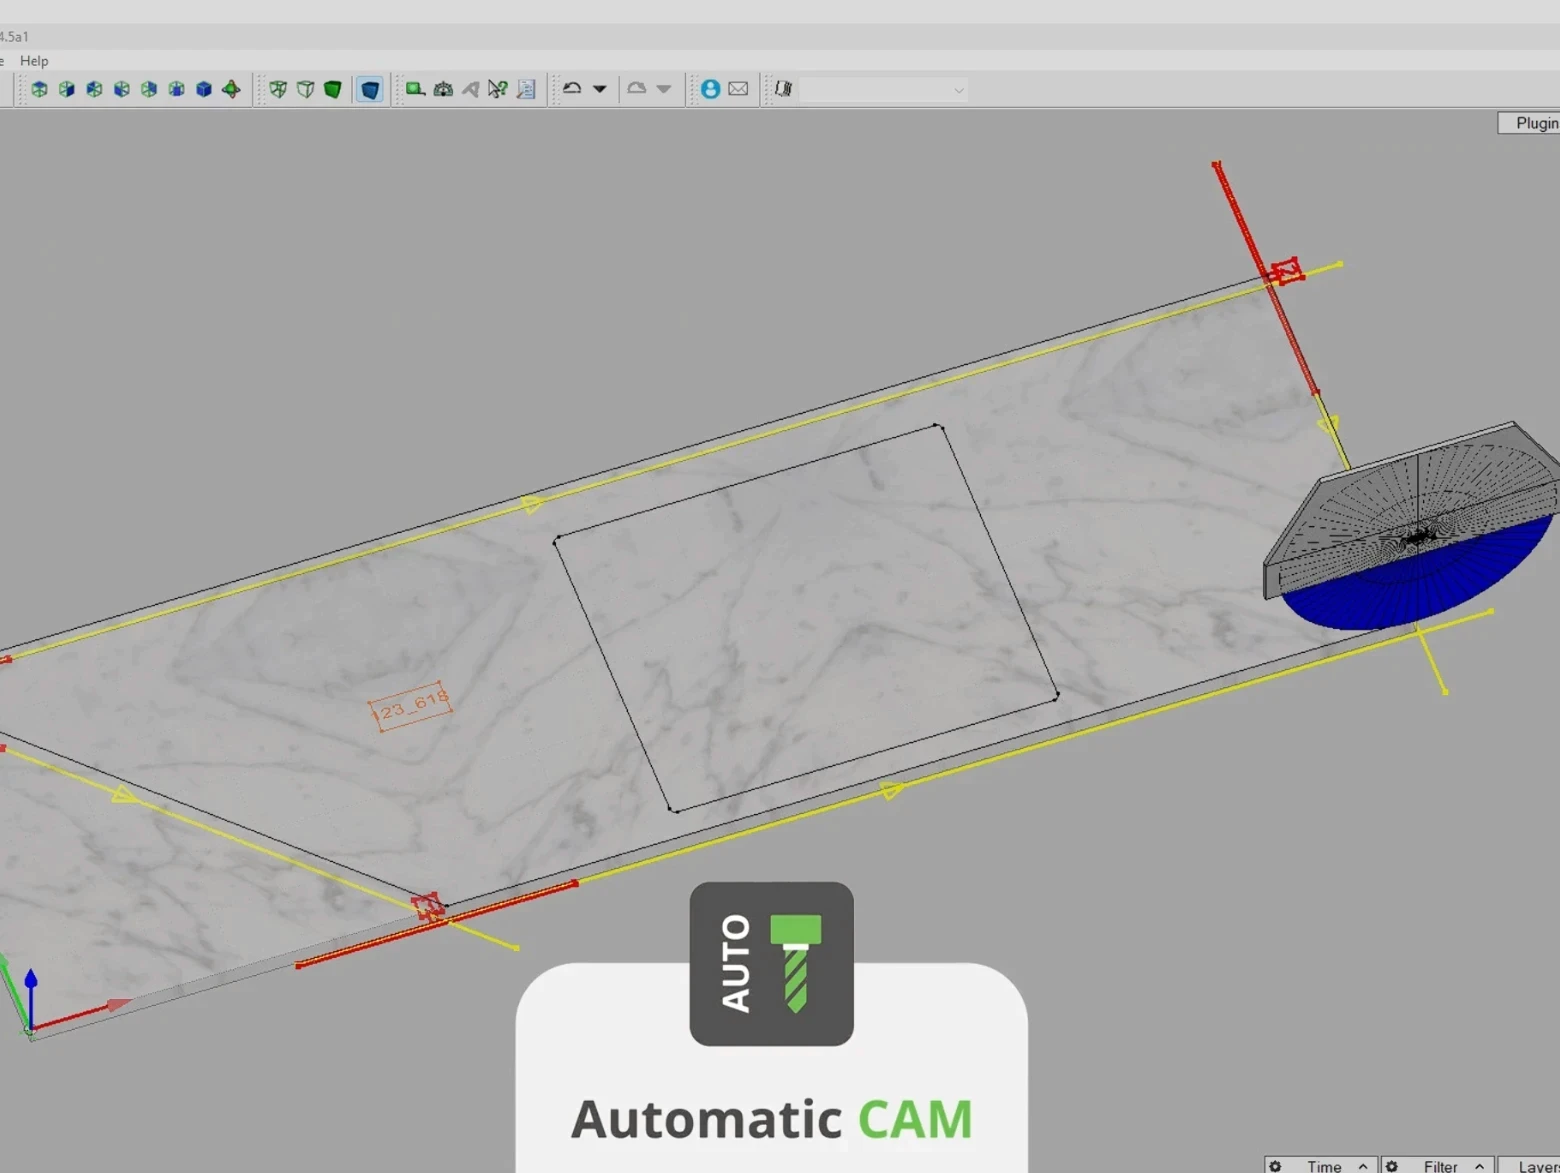This screenshot has height=1173, width=1560.
Task: Click the solid blue cube view icon
Action: 204,89
